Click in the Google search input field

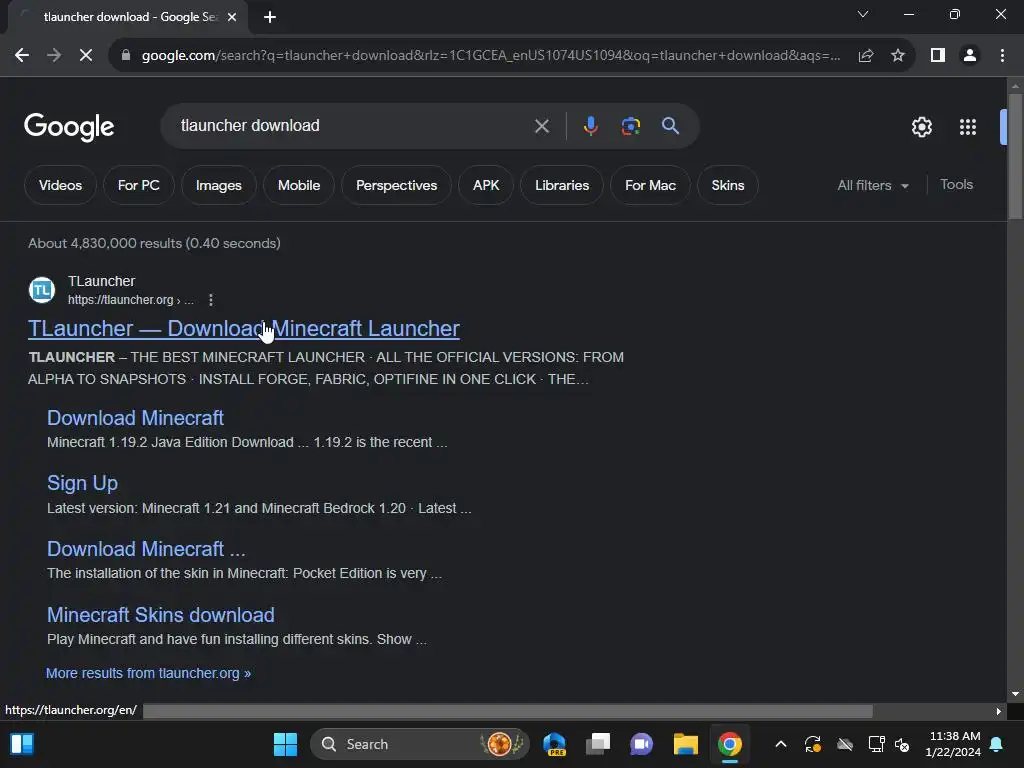[353, 126]
